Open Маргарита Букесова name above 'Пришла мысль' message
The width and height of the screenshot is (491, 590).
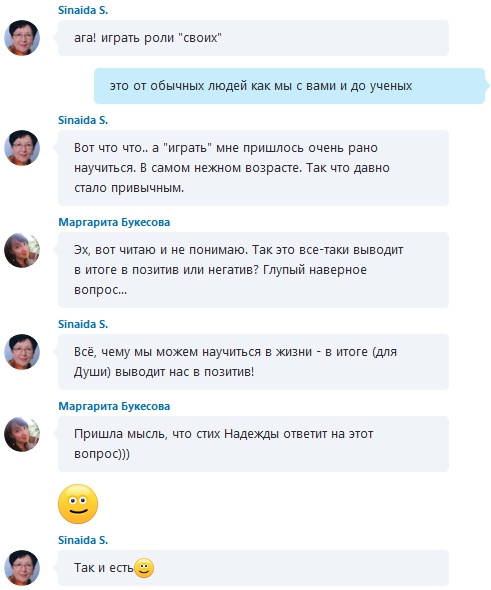[x=114, y=406]
